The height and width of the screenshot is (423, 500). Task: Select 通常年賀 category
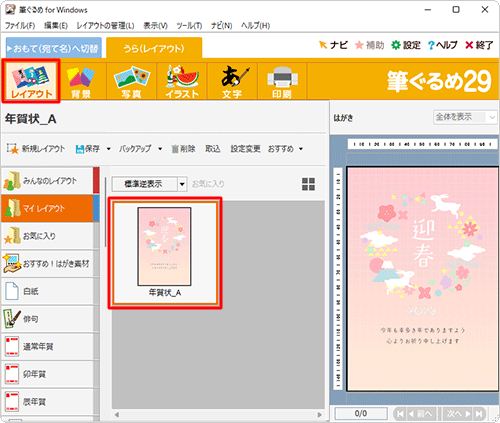coord(50,347)
